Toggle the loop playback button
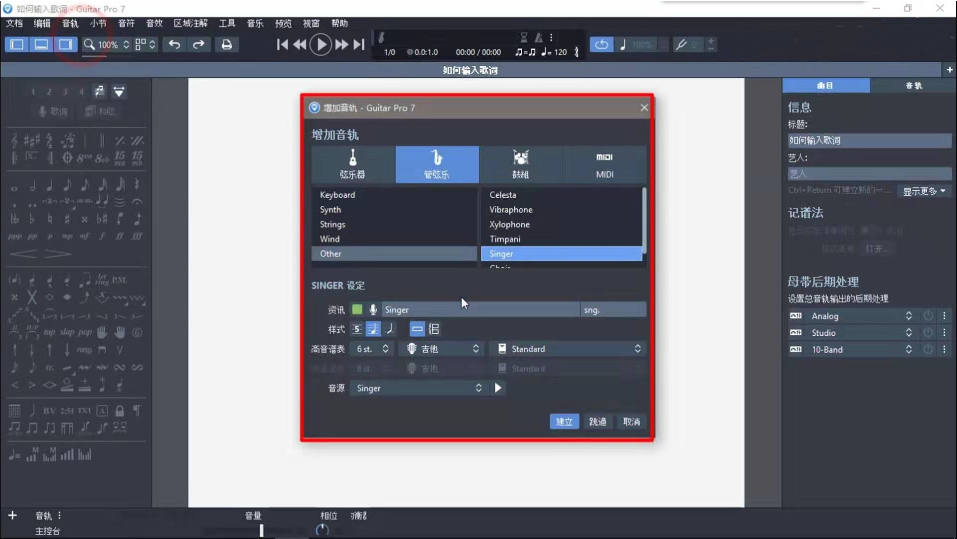 click(601, 44)
